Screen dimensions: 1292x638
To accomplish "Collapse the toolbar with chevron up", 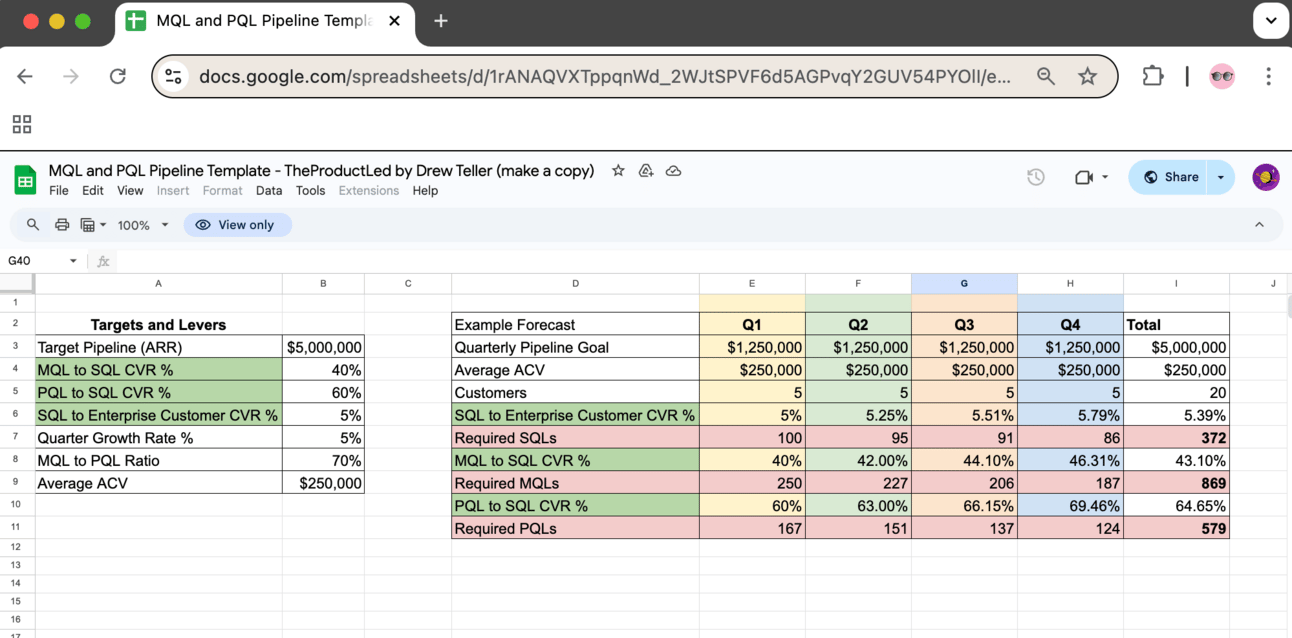I will tap(1259, 225).
